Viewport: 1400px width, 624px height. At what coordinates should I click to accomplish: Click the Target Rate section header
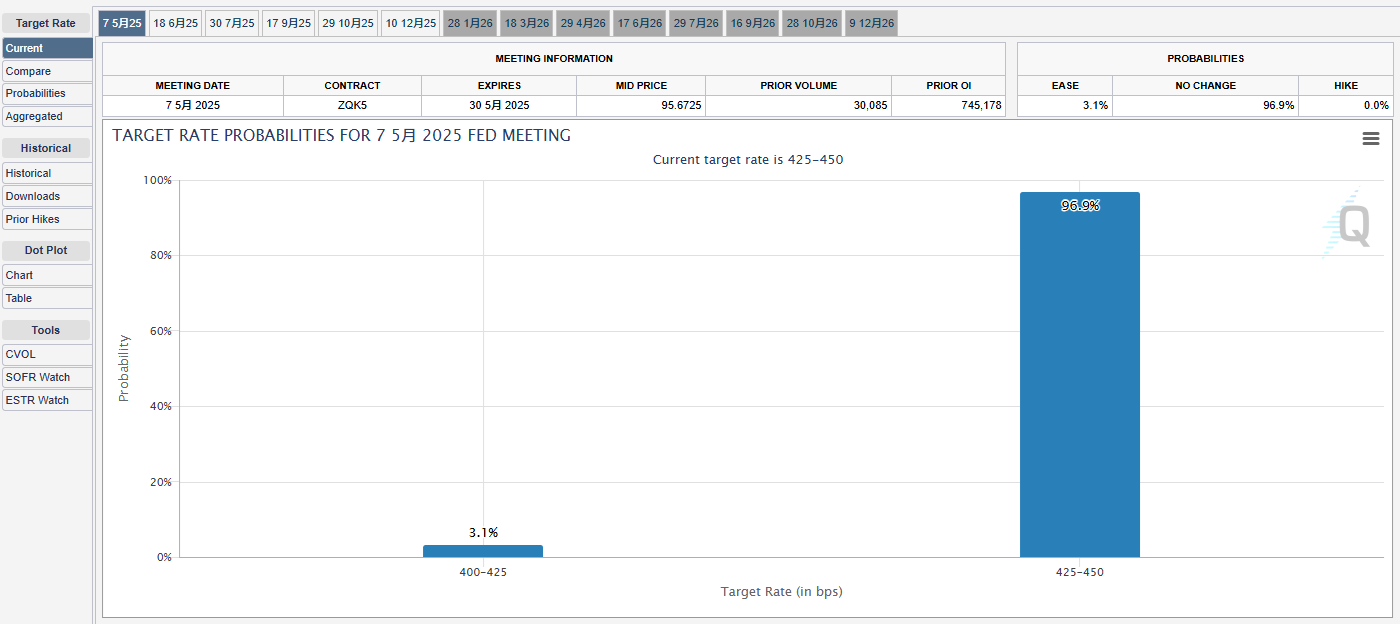pyautogui.click(x=46, y=23)
